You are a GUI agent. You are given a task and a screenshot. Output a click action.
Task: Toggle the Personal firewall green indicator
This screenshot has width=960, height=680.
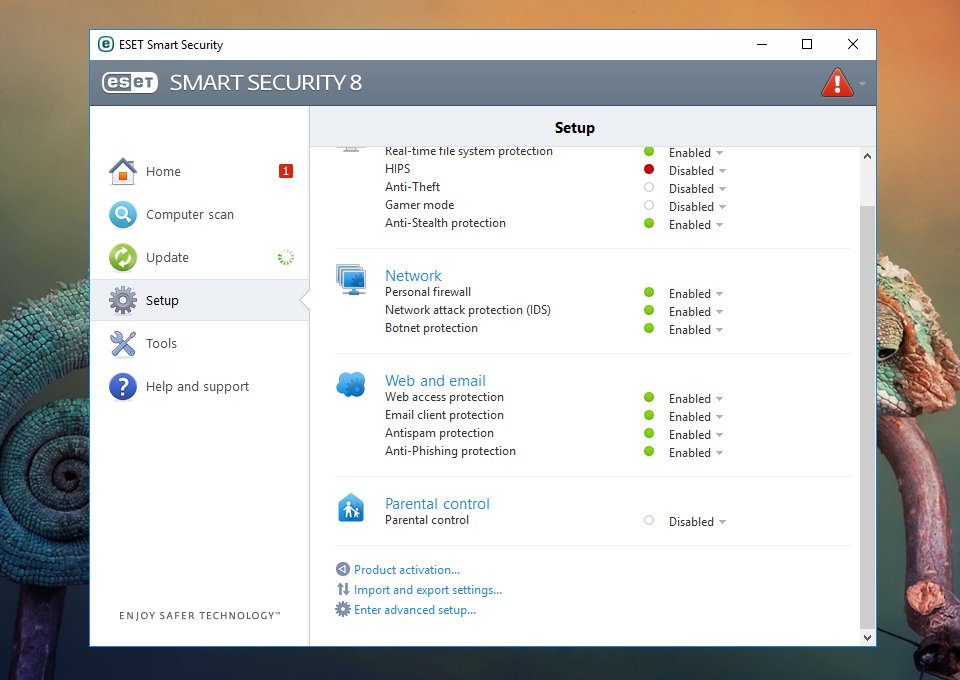point(649,293)
